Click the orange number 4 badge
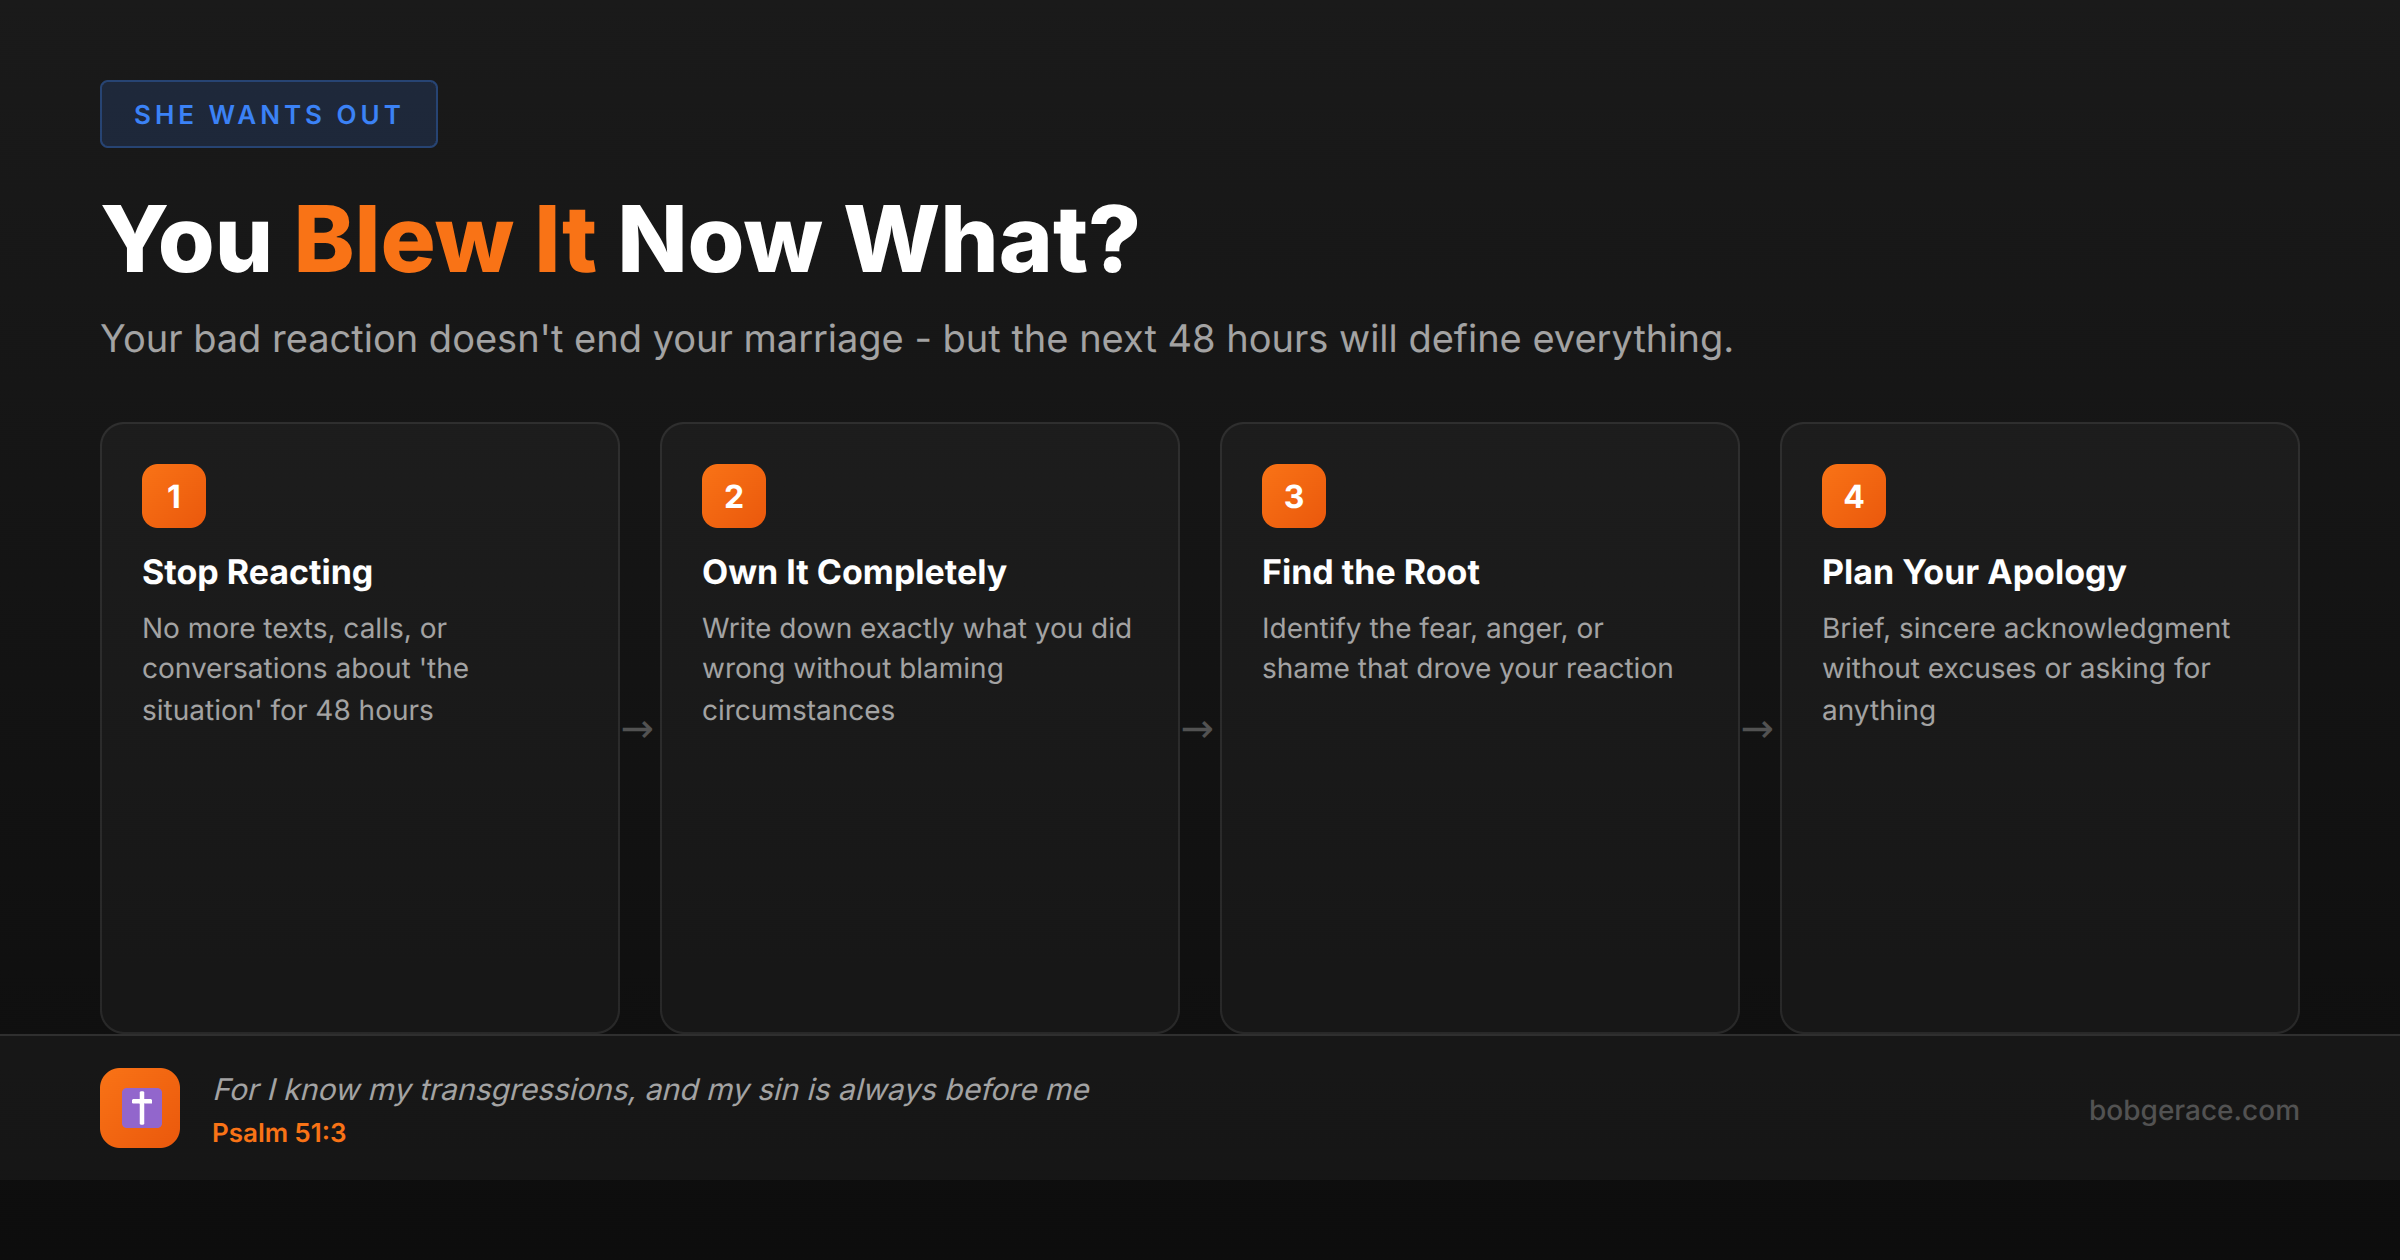2400x1260 pixels. pos(1854,496)
